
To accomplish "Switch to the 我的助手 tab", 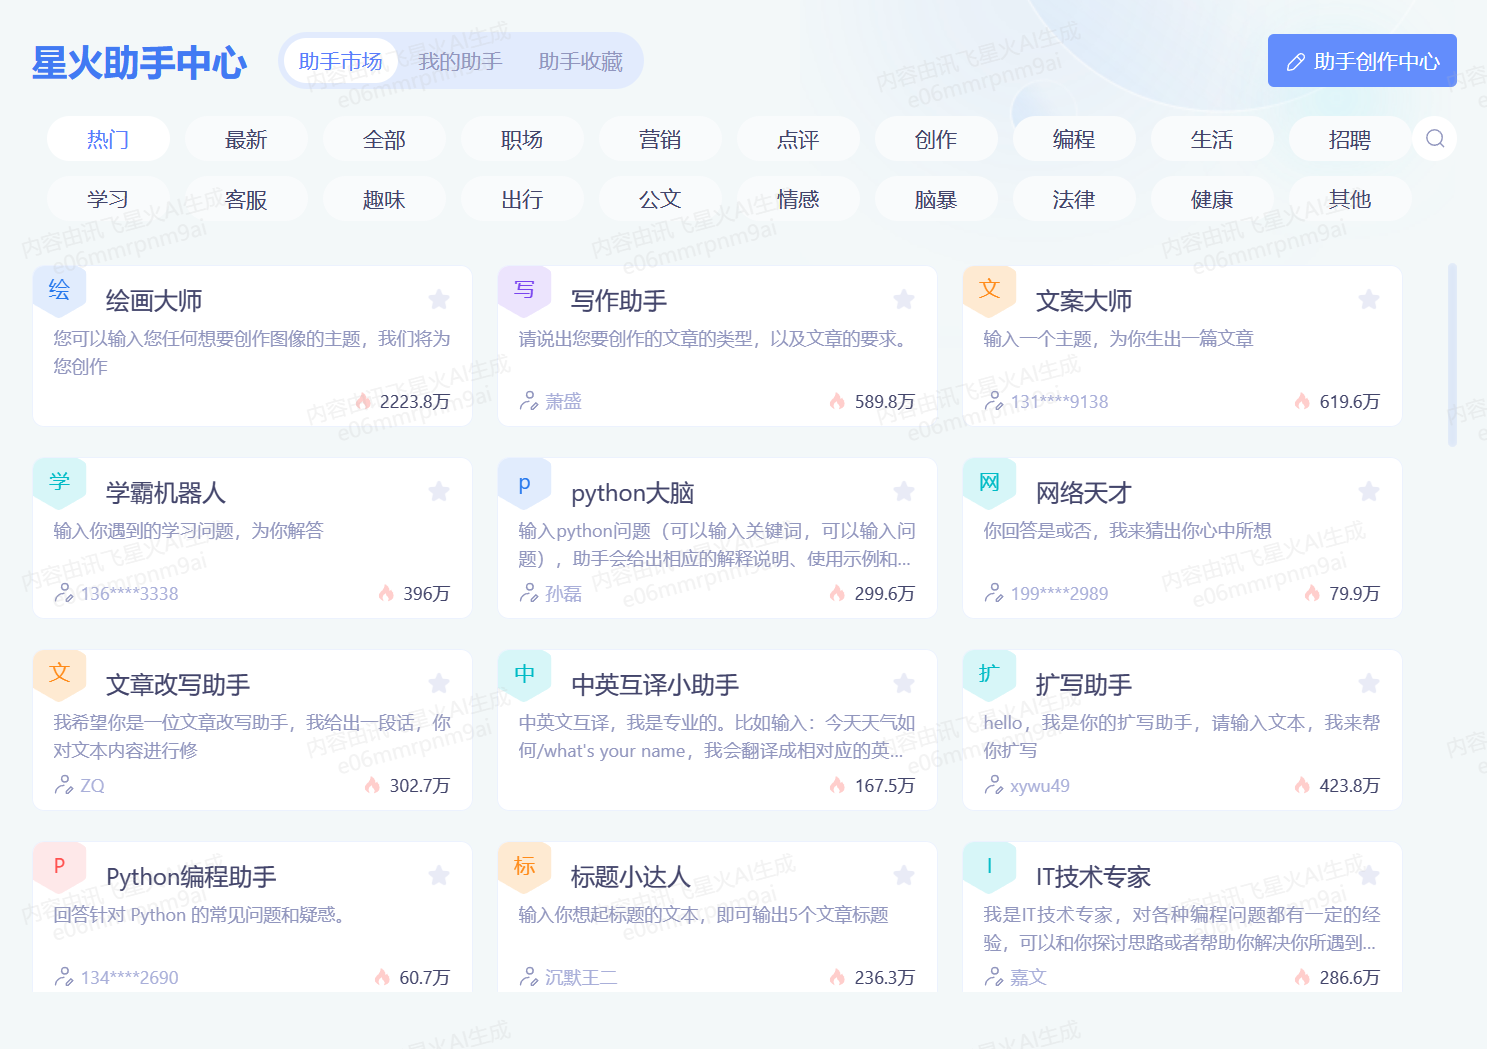I will (460, 62).
